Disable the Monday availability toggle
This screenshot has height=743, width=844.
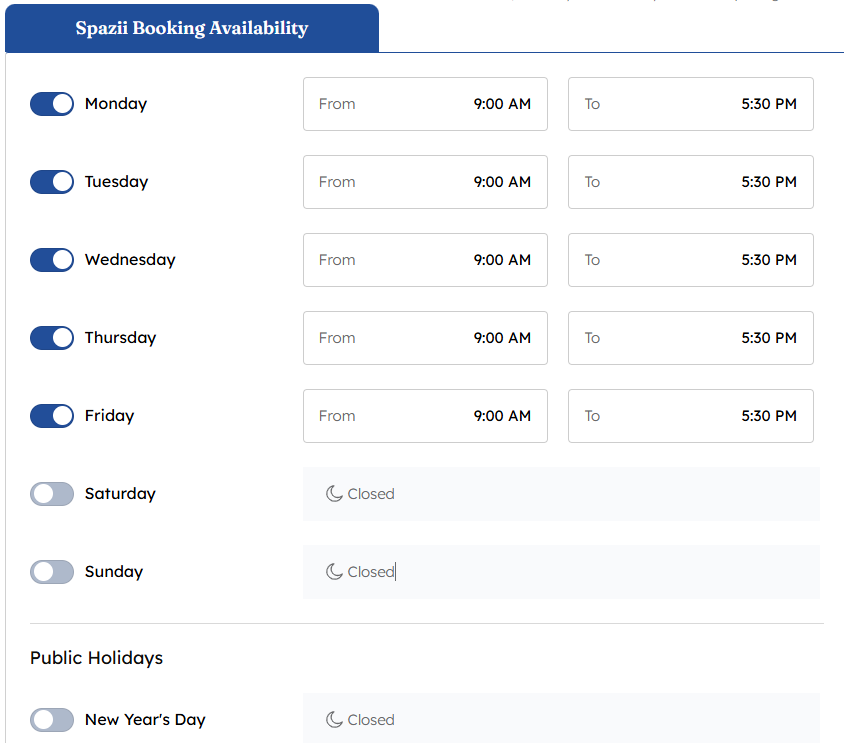point(52,104)
